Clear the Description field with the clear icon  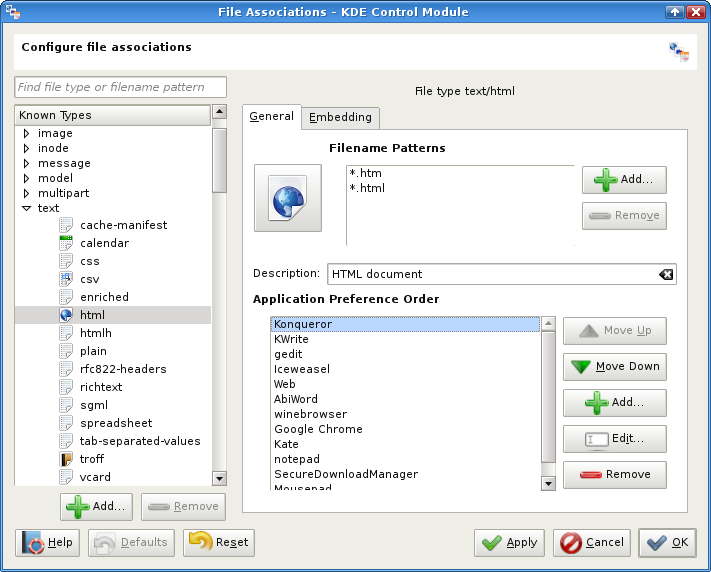[x=666, y=274]
